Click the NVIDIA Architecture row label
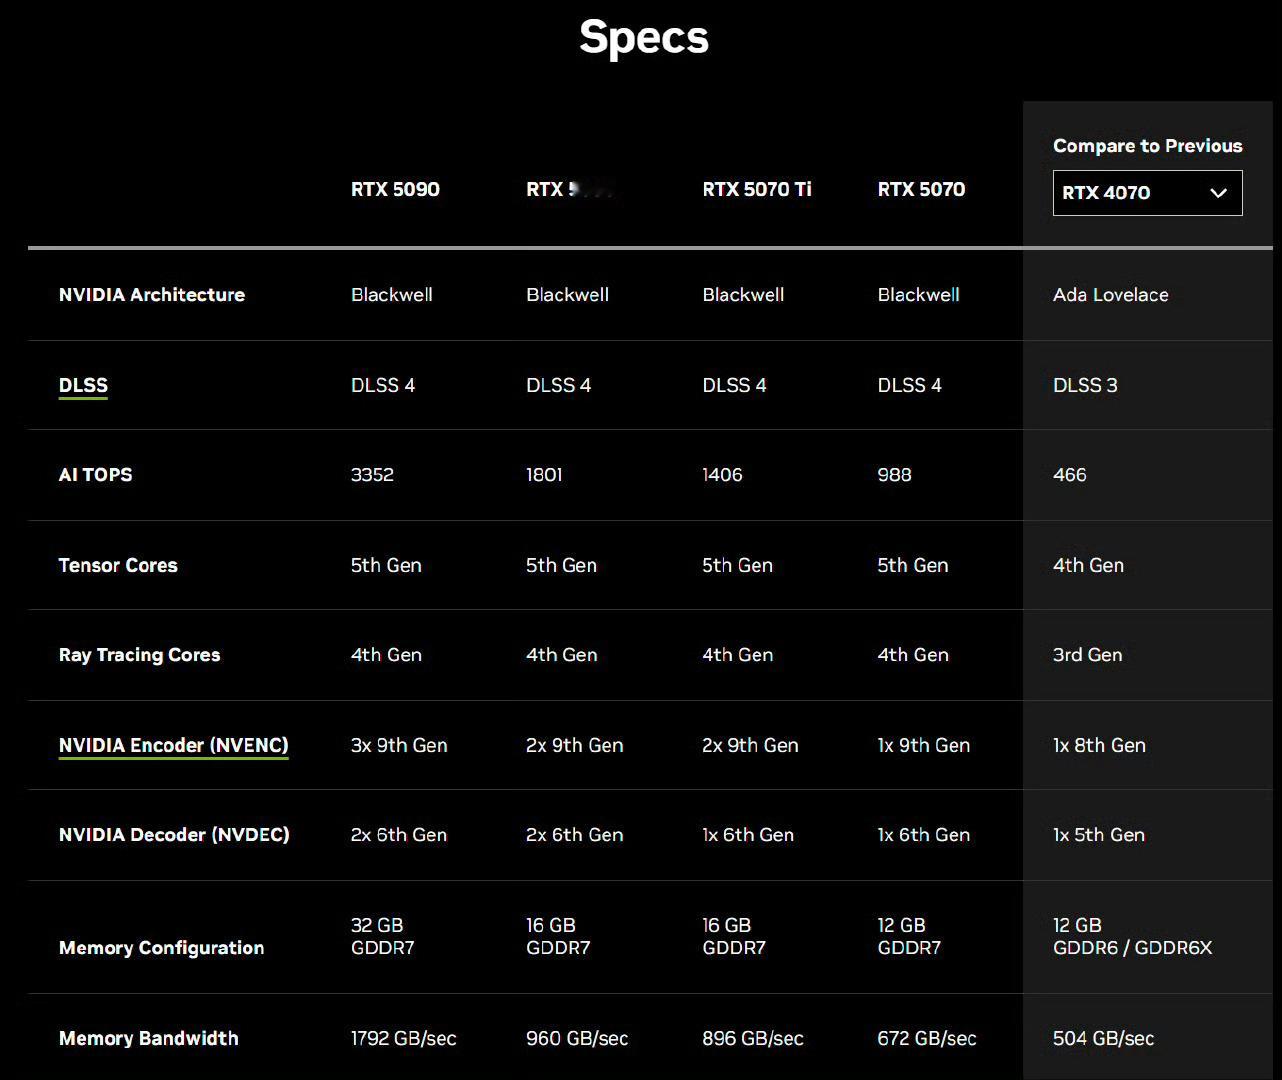 (152, 295)
